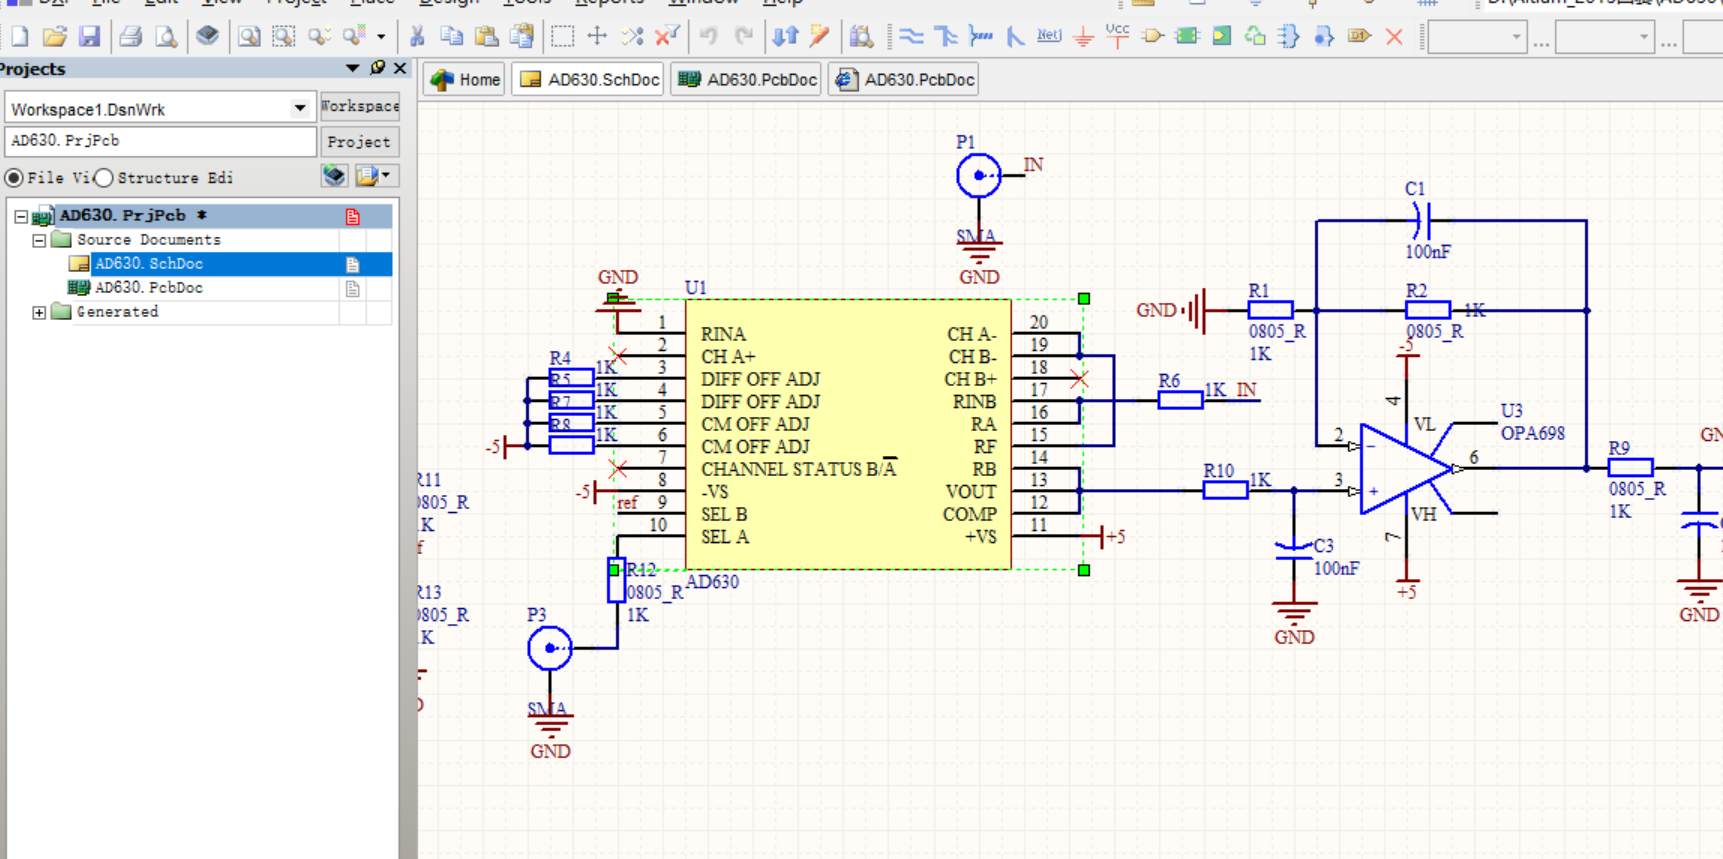Pin the Projects panel
This screenshot has height=859, width=1723.
pos(377,68)
